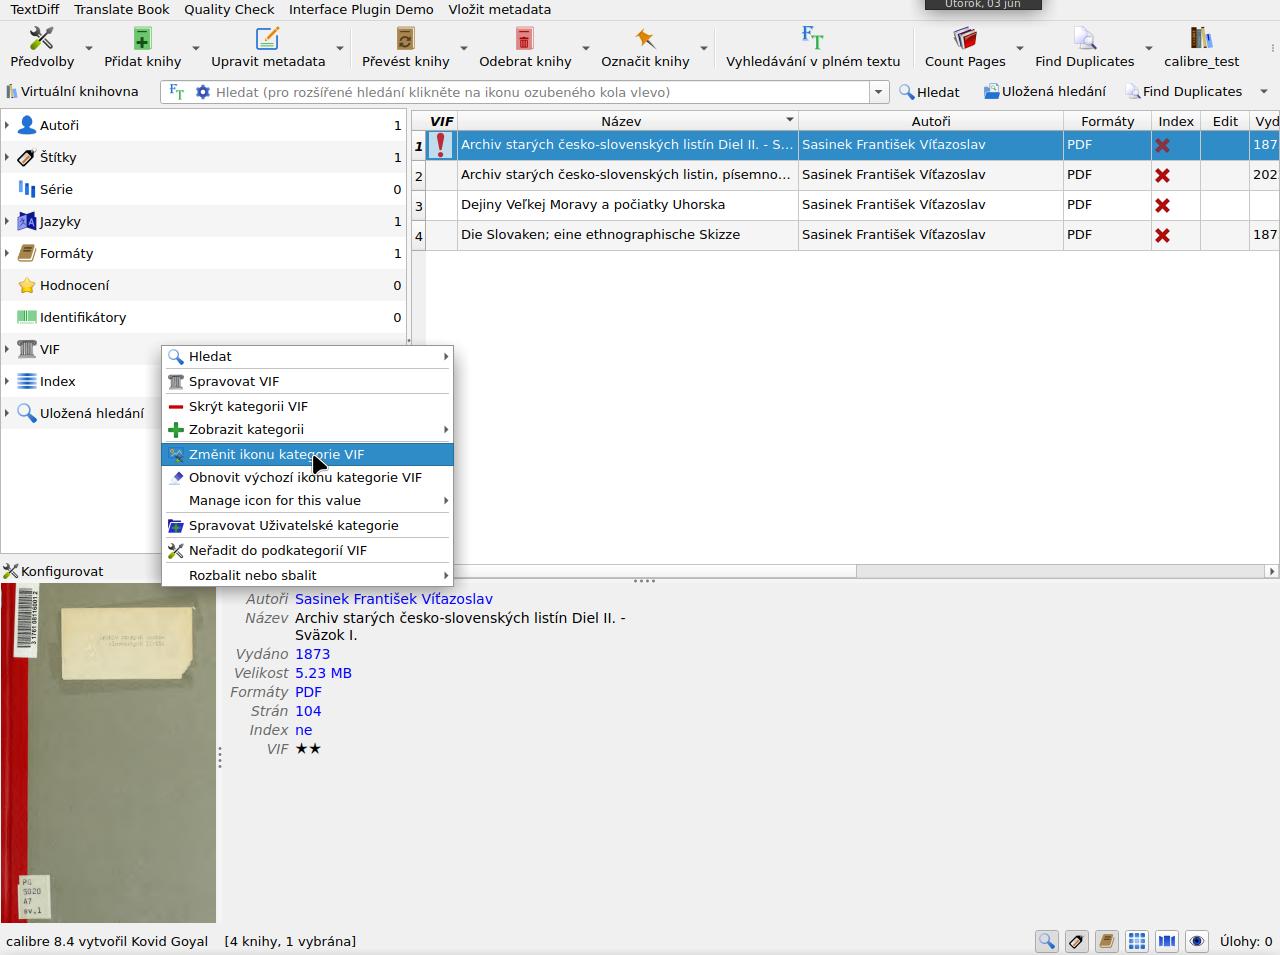Open the Vložit metadata menu
The height and width of the screenshot is (955, 1280).
point(499,9)
